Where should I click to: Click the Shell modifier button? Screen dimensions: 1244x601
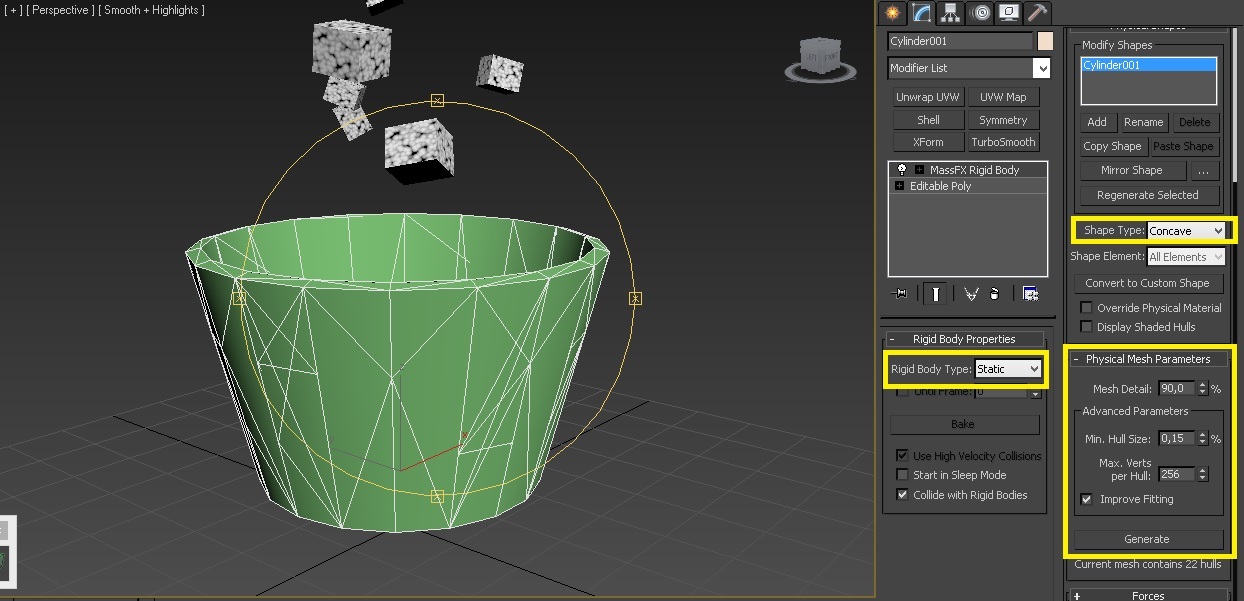coord(928,120)
